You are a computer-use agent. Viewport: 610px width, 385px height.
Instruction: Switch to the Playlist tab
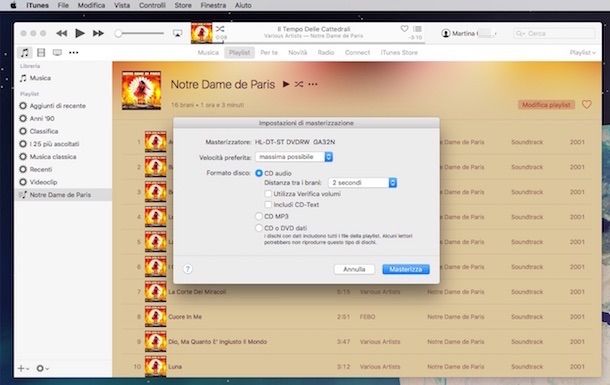(239, 52)
